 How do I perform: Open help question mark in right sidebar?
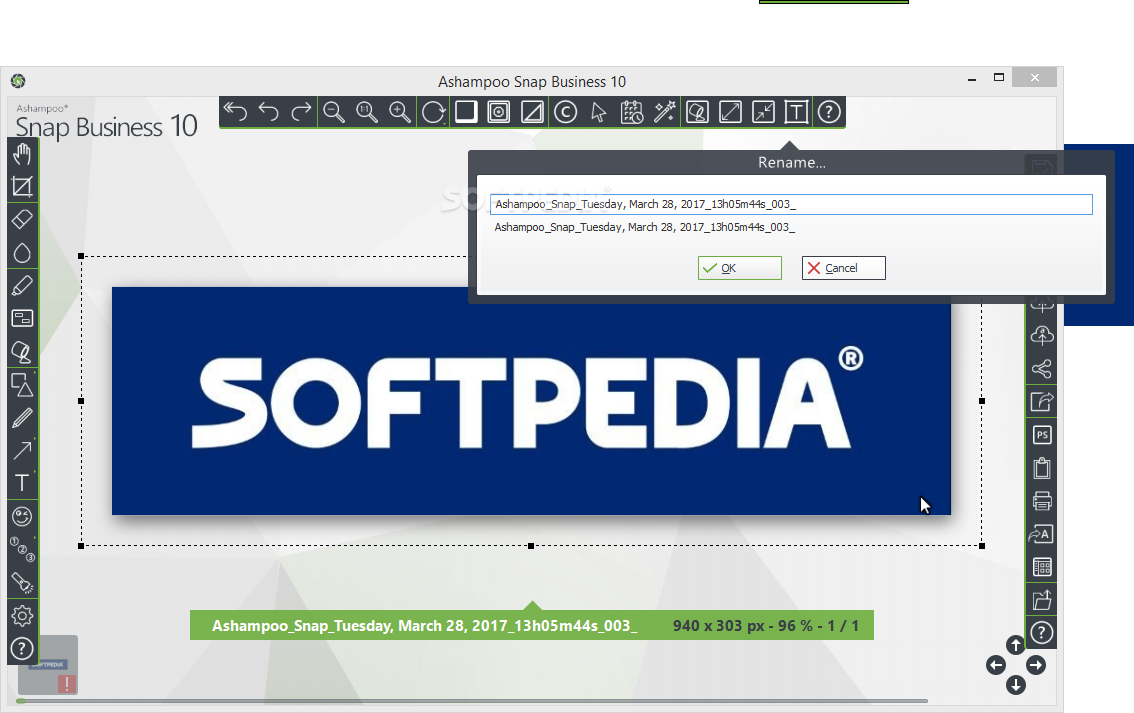(1041, 633)
